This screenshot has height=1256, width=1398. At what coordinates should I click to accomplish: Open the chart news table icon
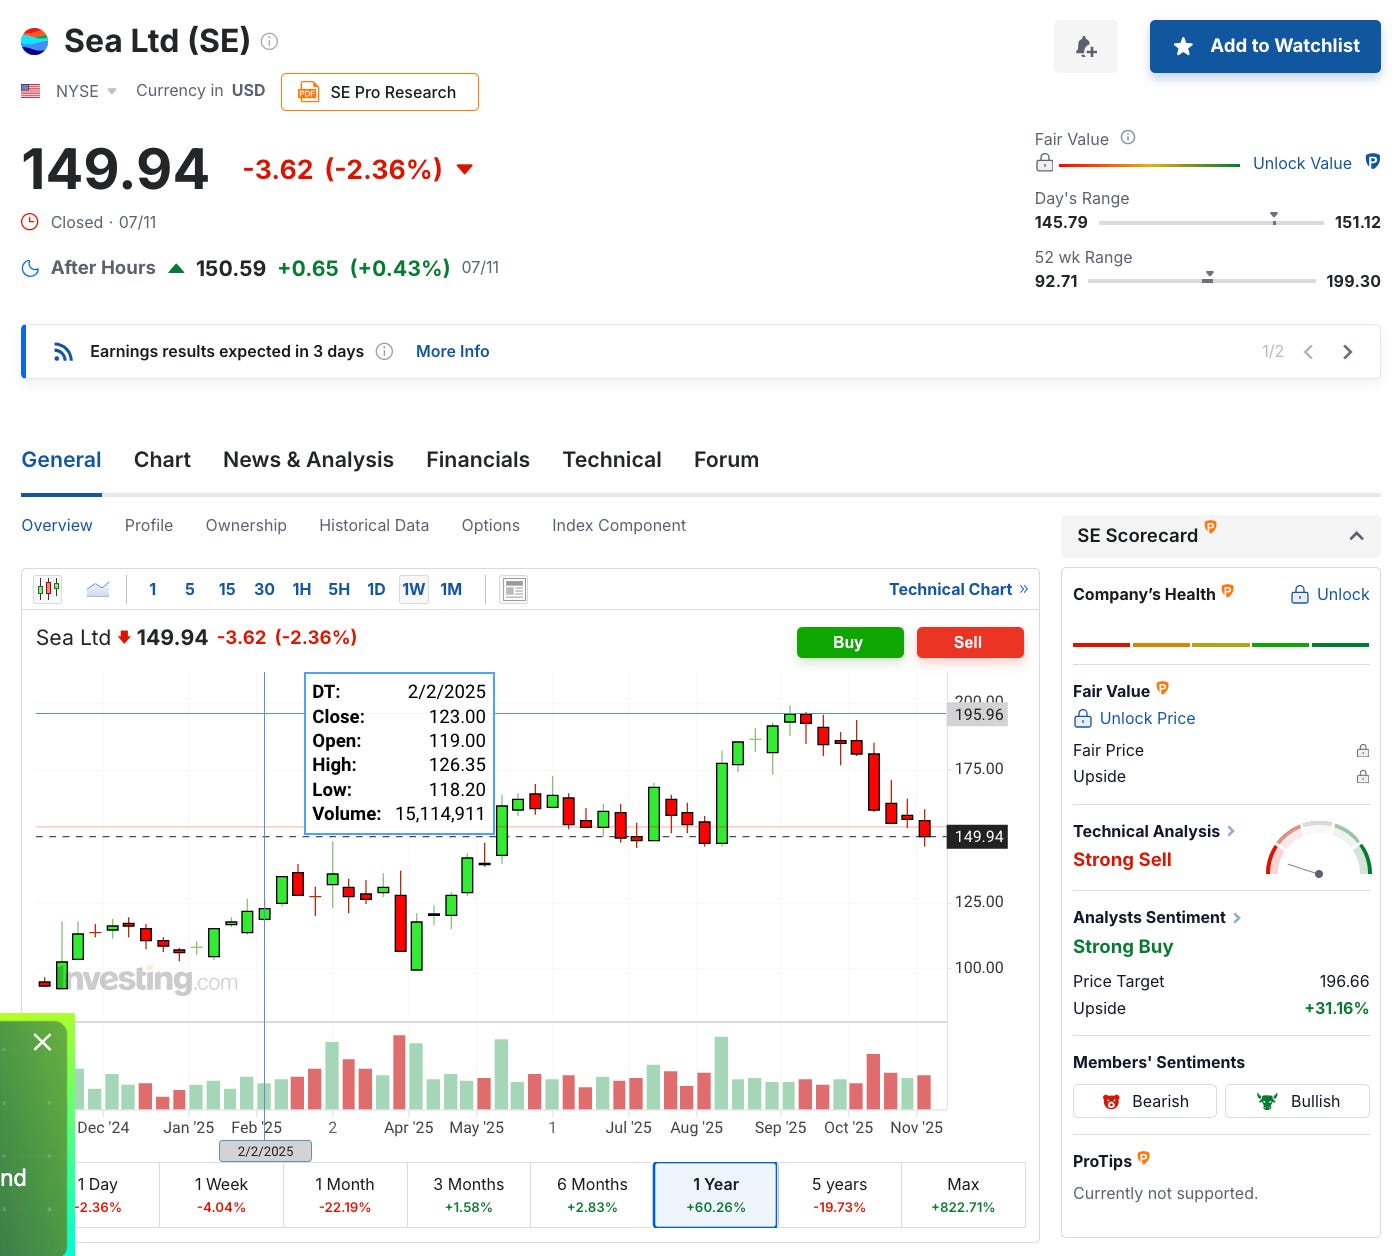514,589
